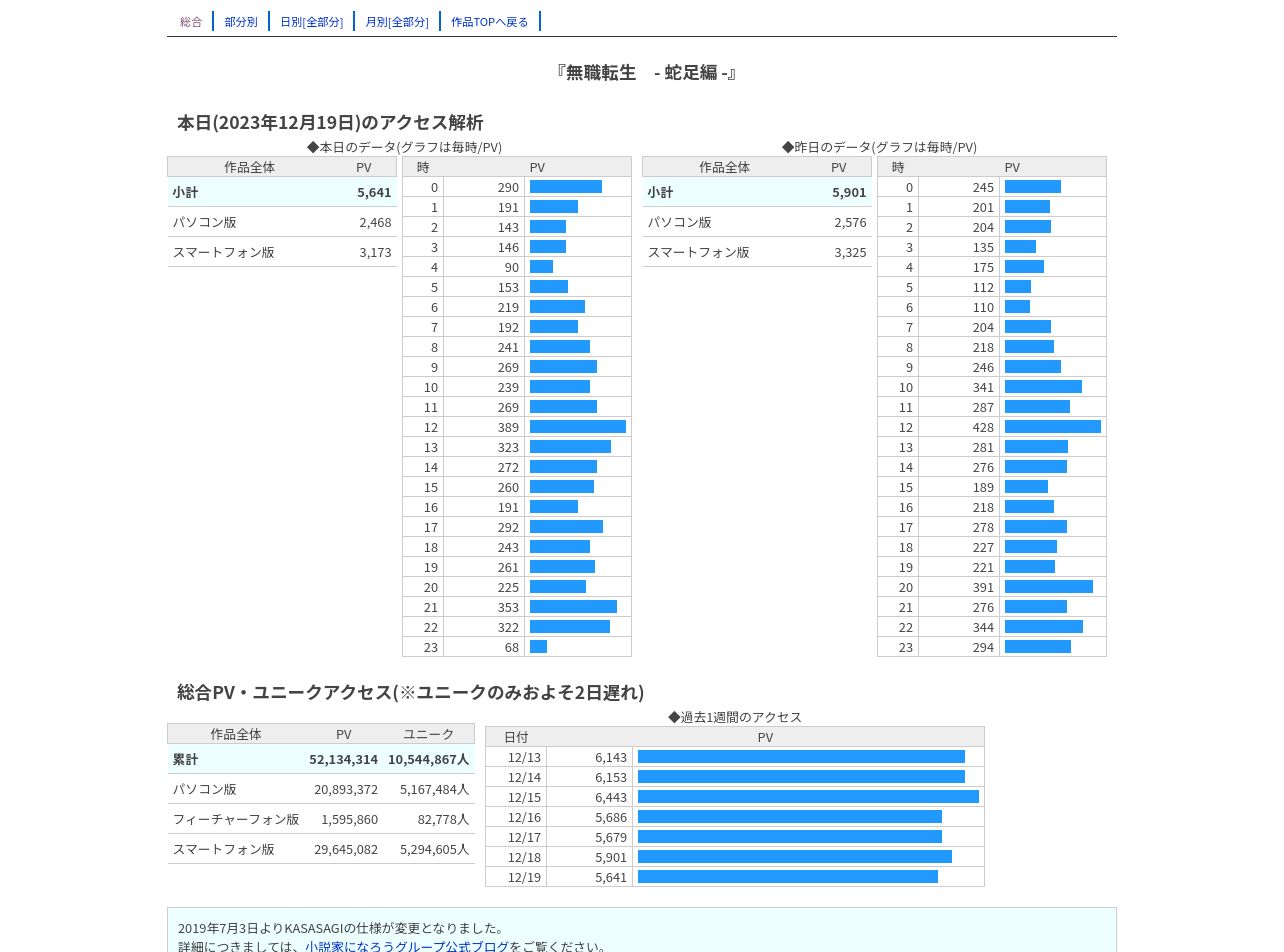Click yesterday's 小計 row showing 5,901
This screenshot has width=1284, height=952.
pyautogui.click(x=757, y=192)
